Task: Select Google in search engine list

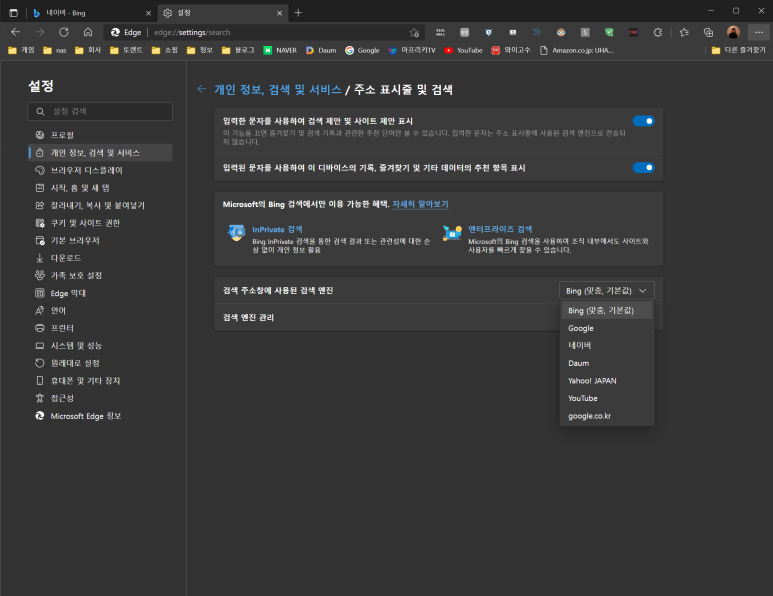Action: (x=607, y=328)
